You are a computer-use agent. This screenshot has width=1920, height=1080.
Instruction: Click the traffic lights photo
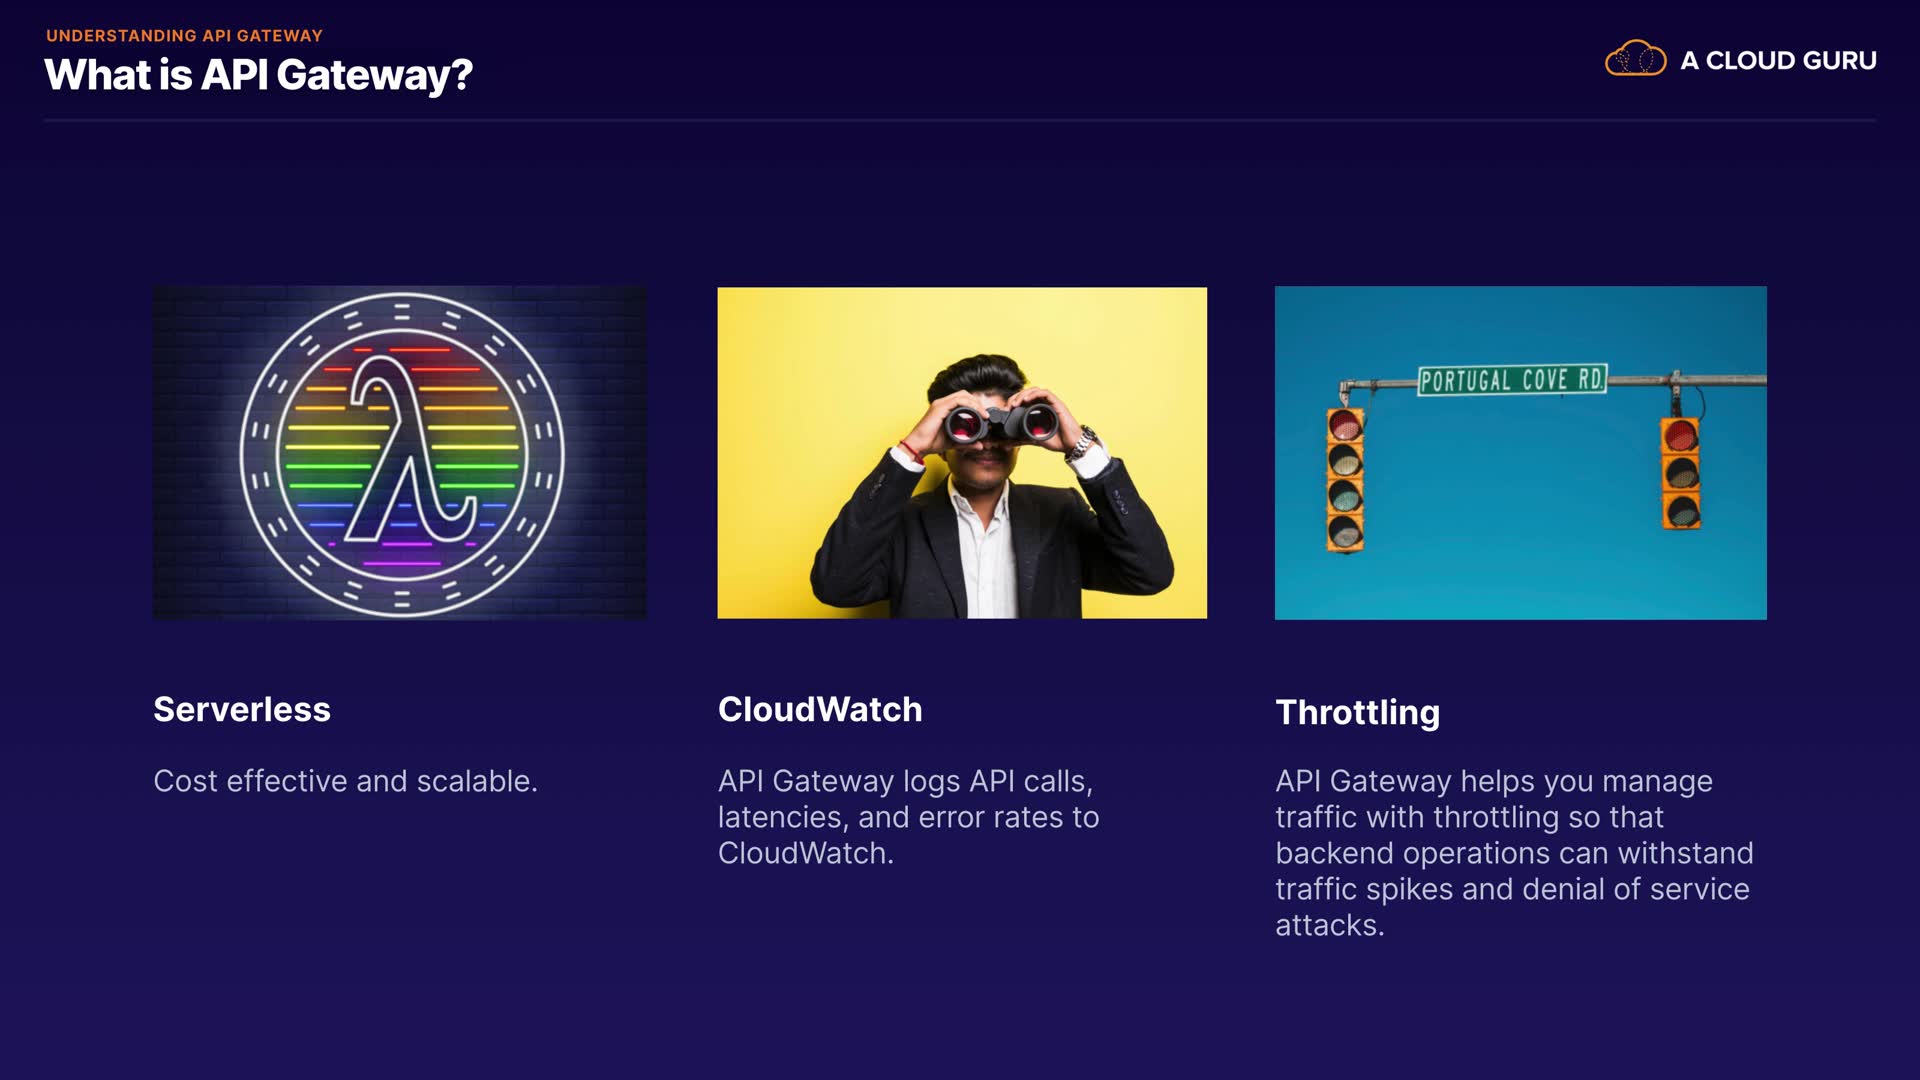tap(1521, 453)
